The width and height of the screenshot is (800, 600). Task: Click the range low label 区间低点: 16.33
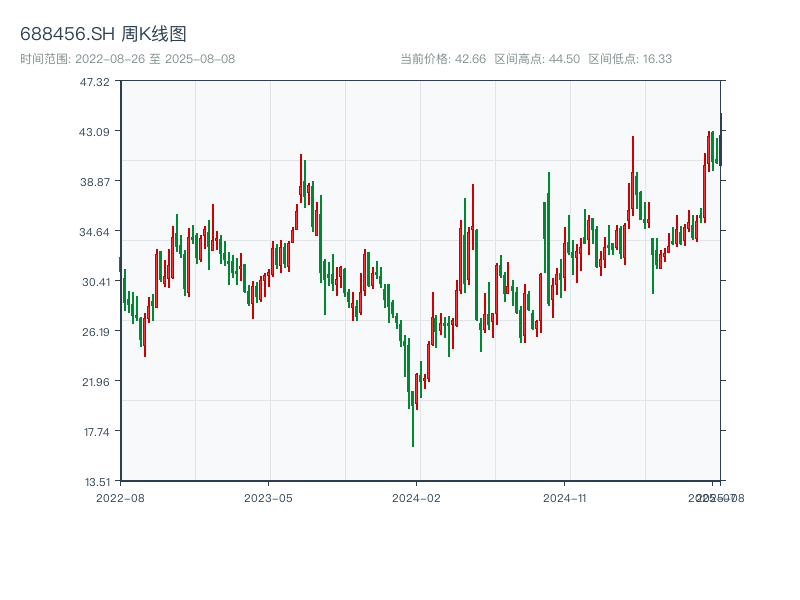[x=630, y=59]
